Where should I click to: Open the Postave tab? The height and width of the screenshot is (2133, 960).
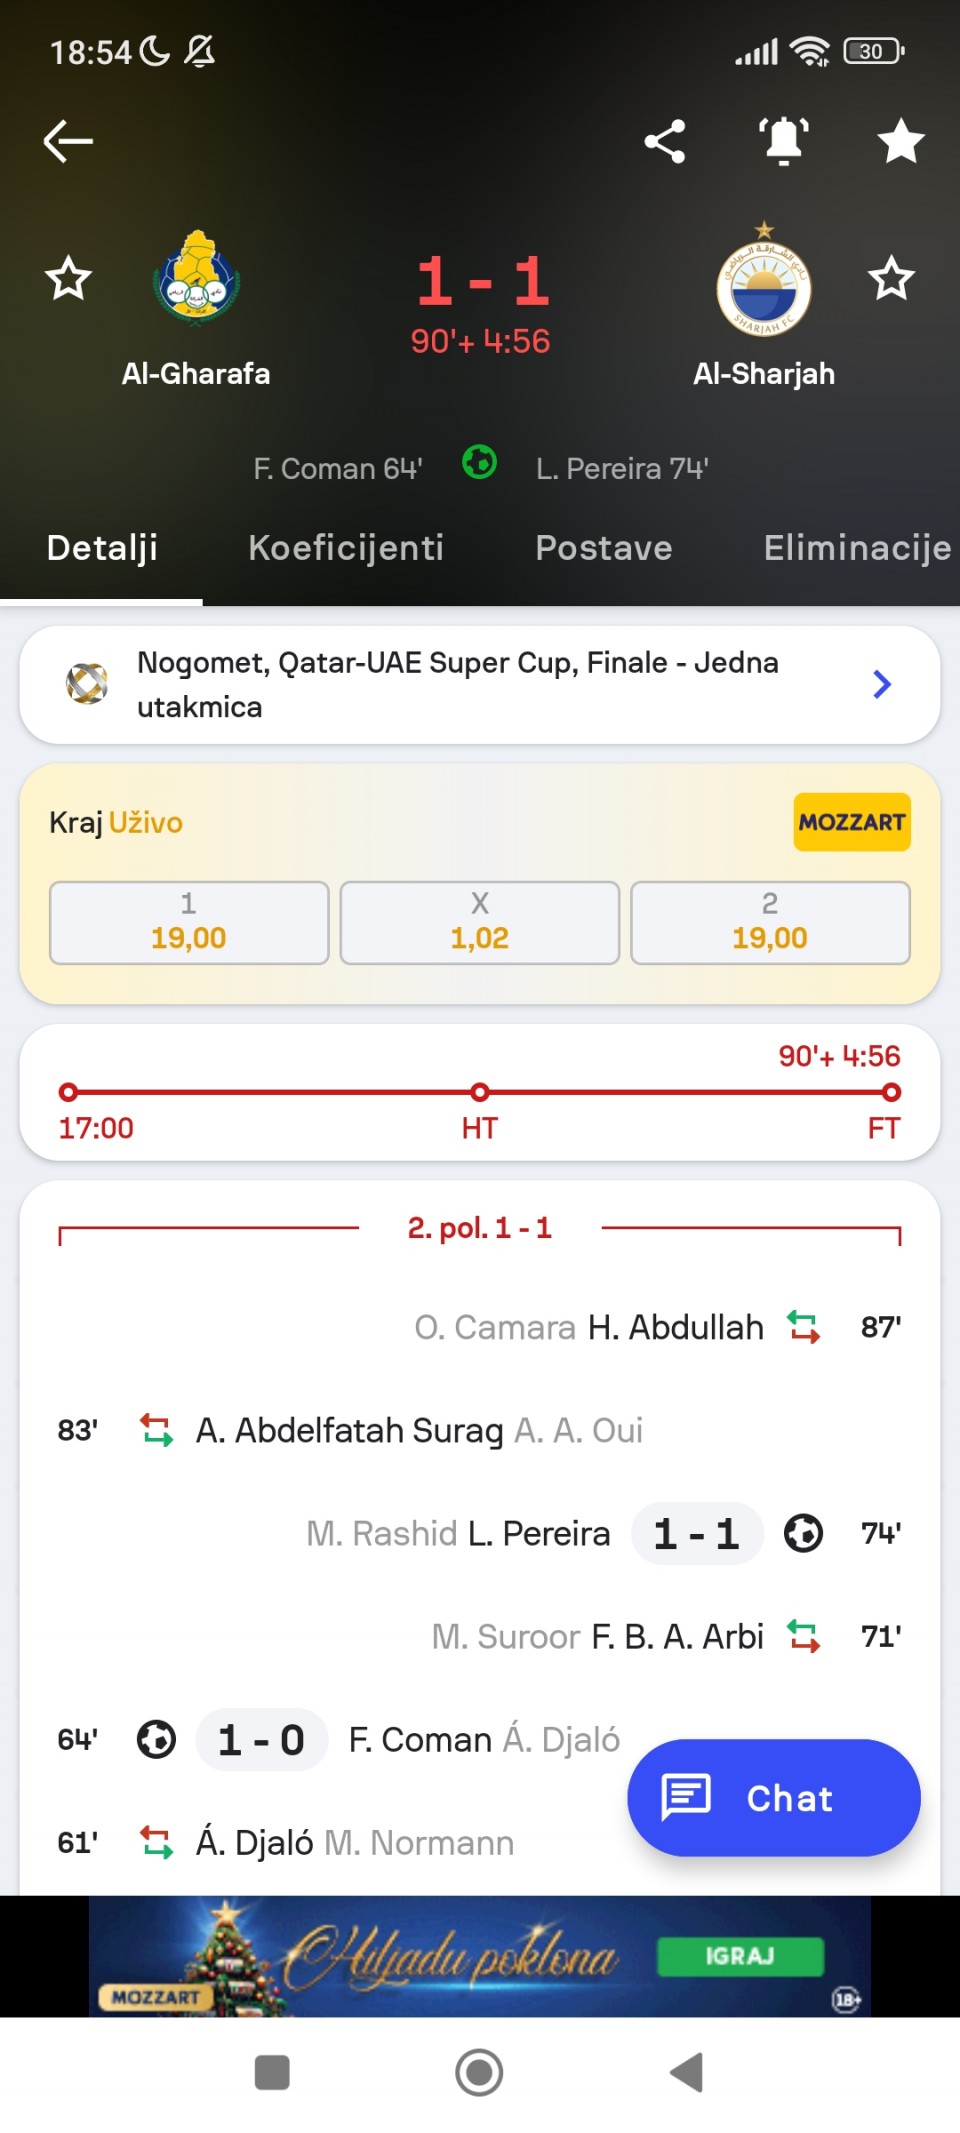(x=604, y=548)
